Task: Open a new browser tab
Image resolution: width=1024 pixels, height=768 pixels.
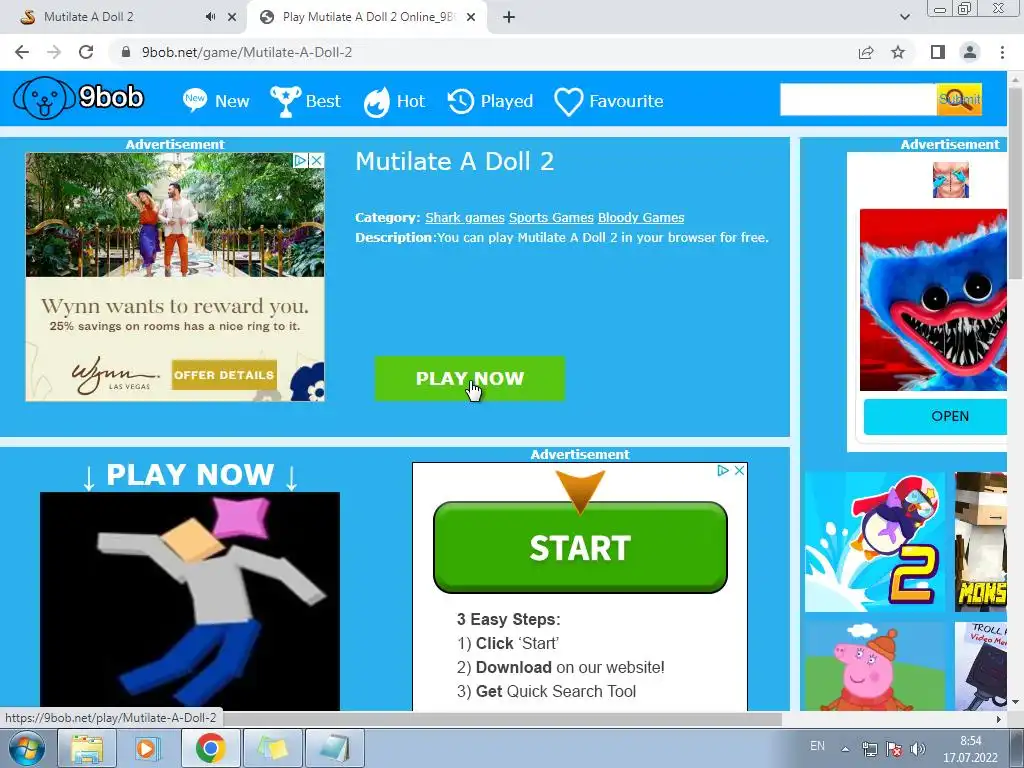Action: (x=509, y=18)
